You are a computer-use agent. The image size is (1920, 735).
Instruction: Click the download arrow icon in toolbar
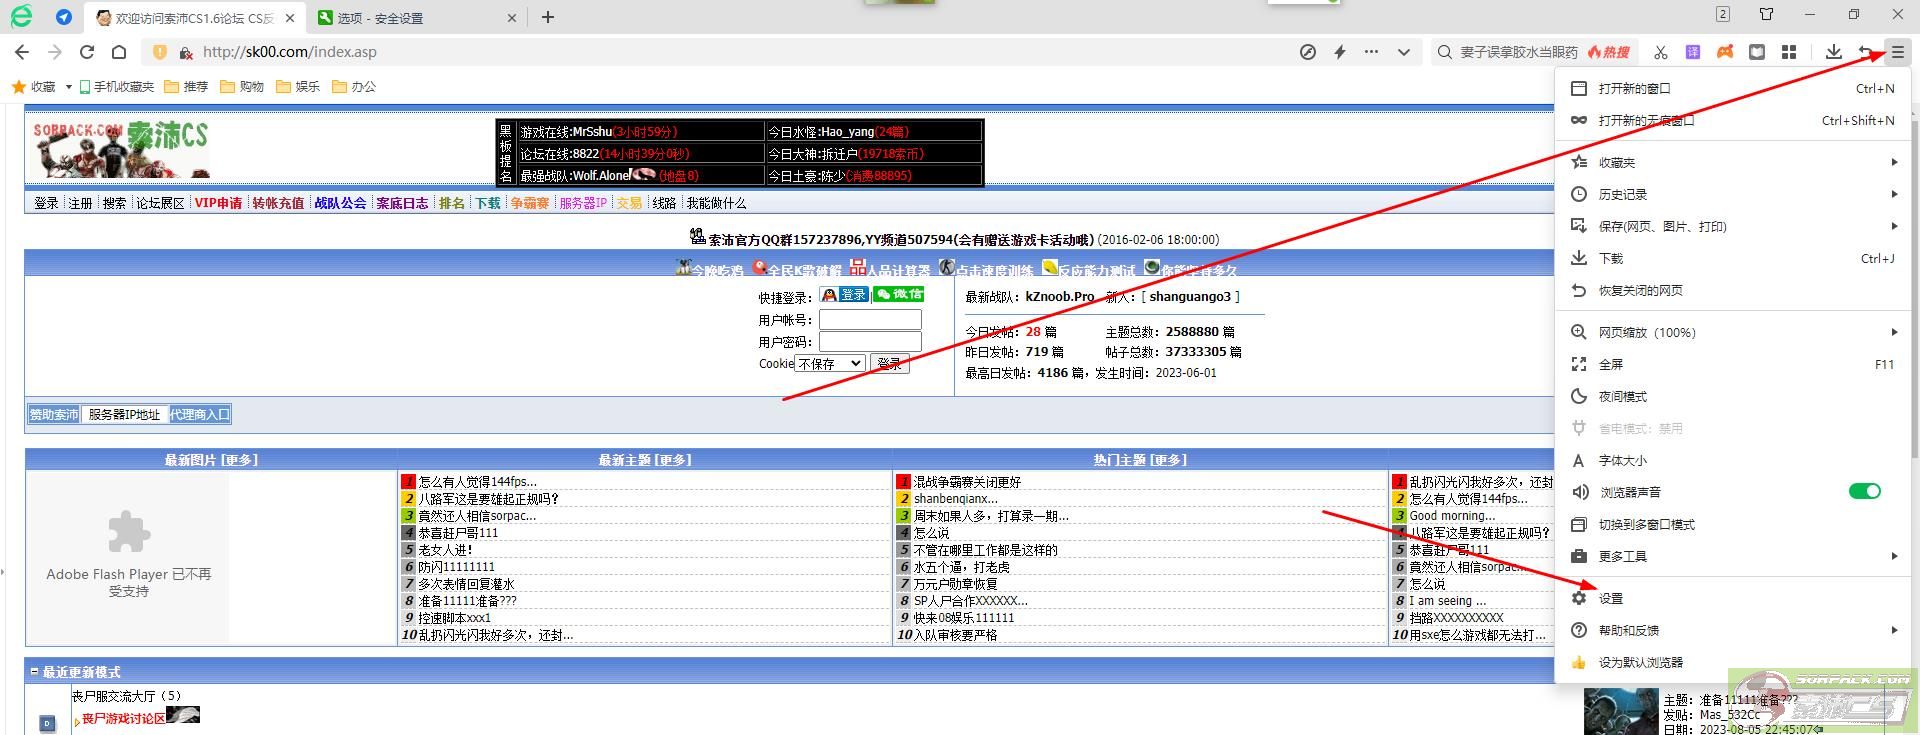click(1833, 52)
